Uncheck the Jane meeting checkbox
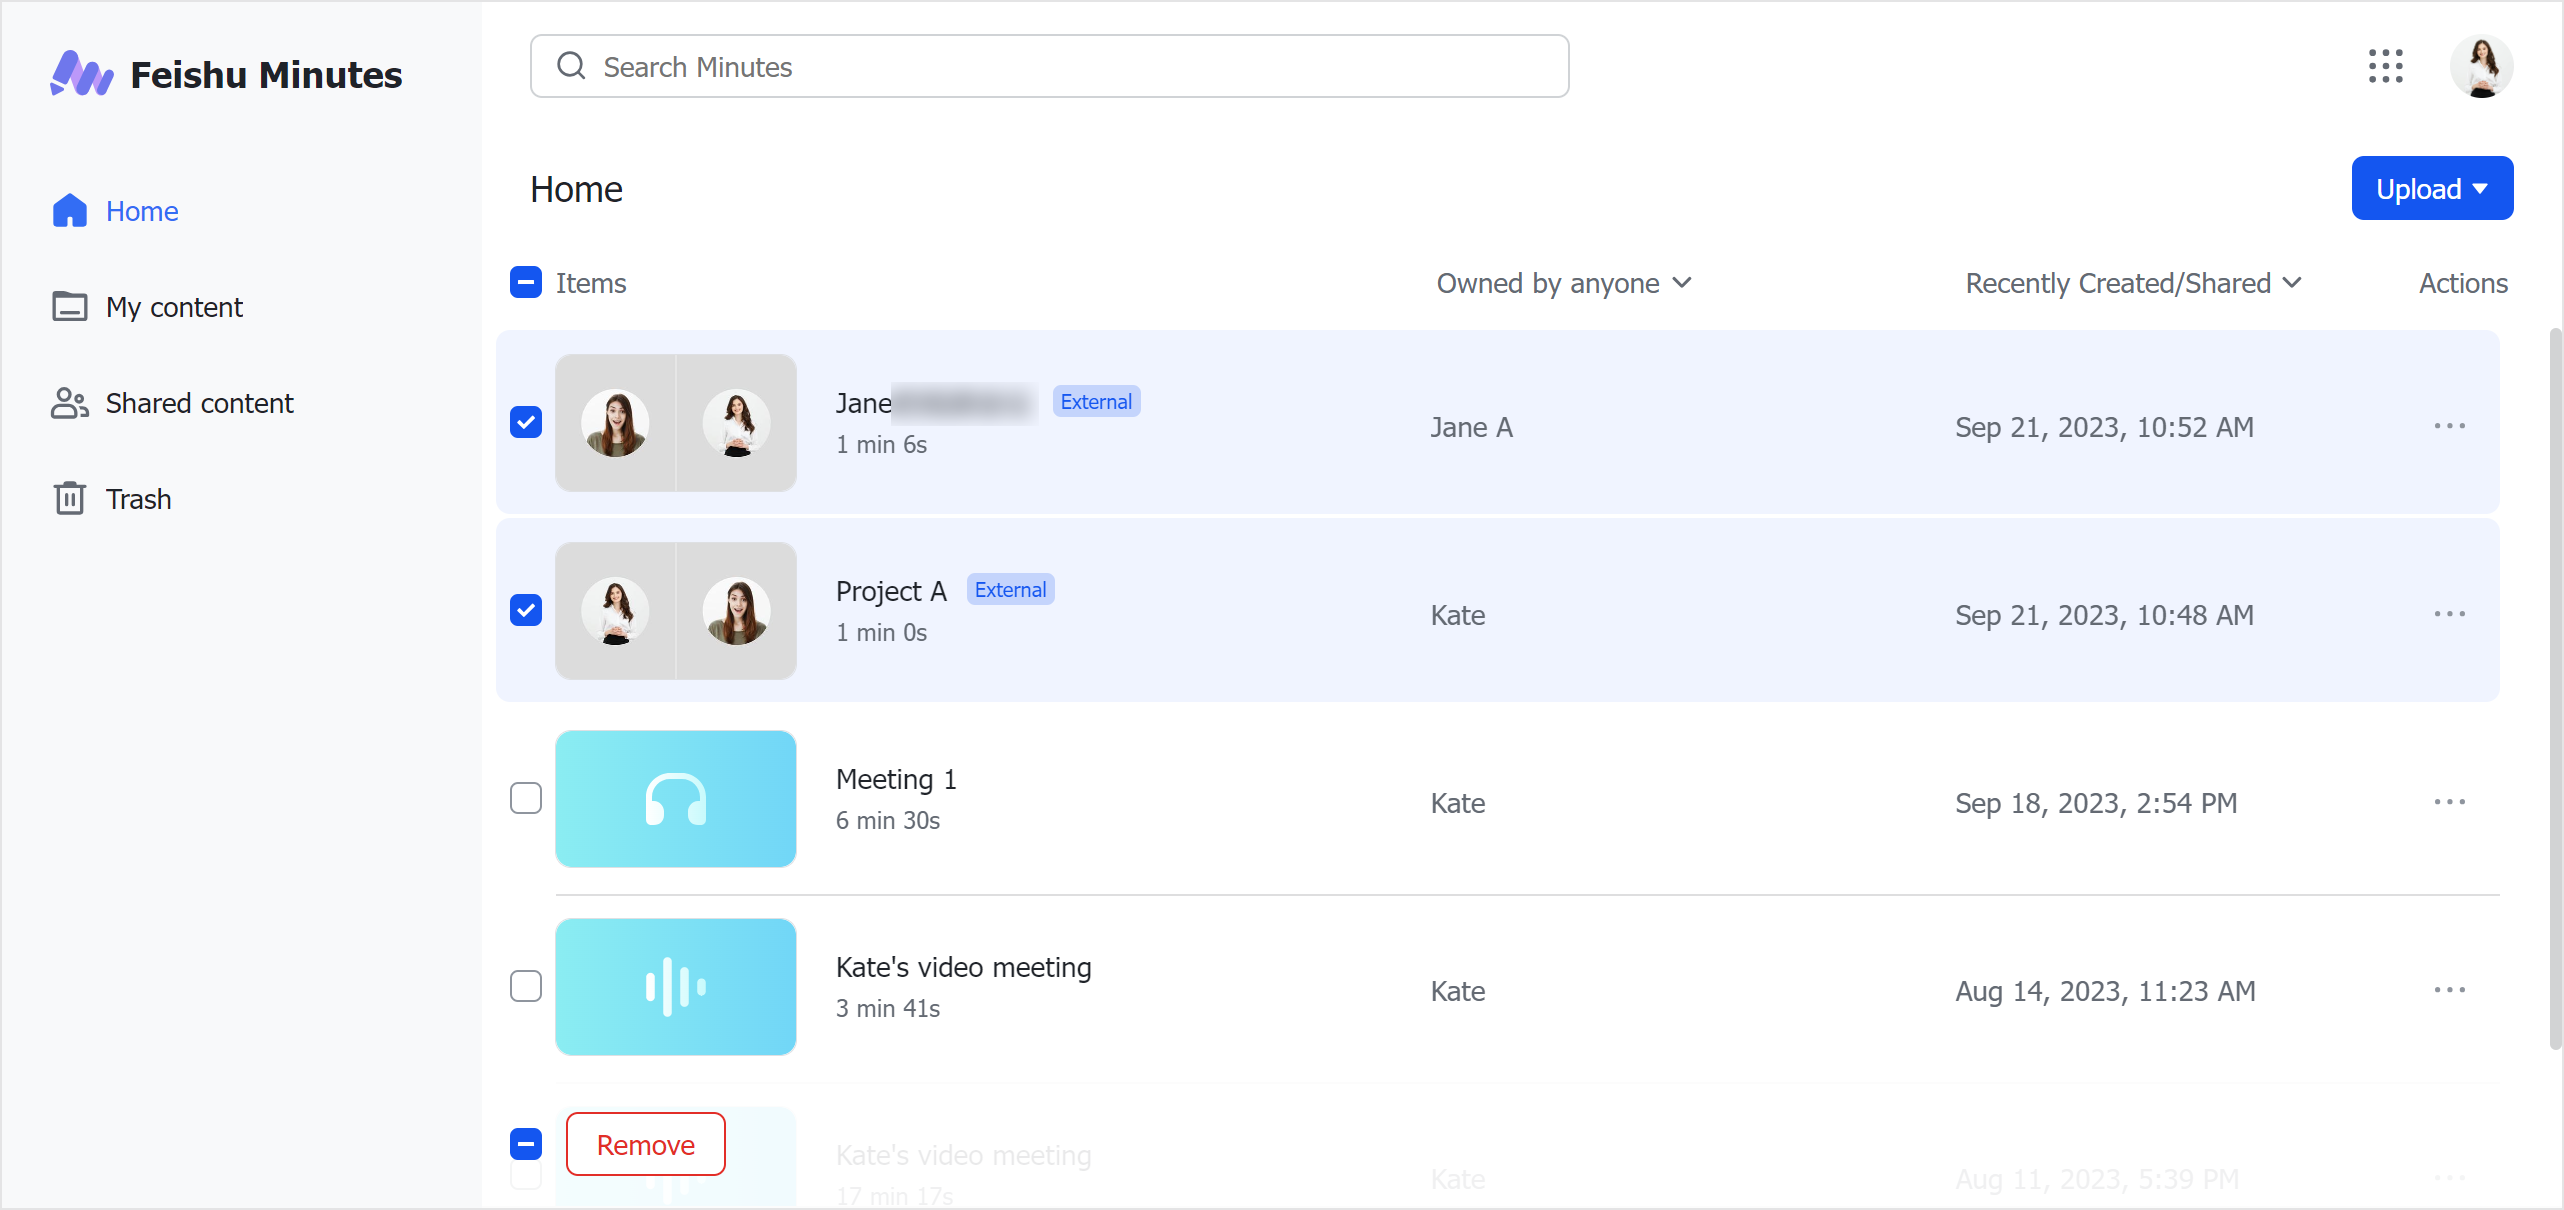Screen dimensions: 2564x1210 pyautogui.click(x=526, y=422)
